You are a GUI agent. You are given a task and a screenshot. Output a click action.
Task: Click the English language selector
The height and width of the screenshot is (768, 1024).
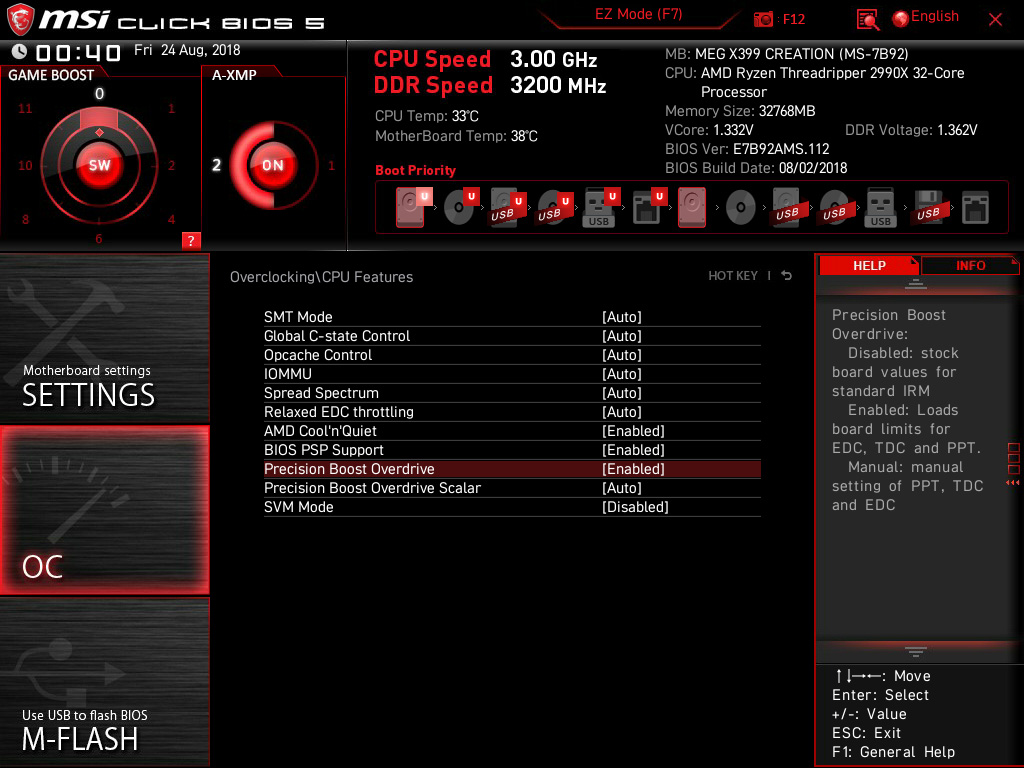click(935, 16)
